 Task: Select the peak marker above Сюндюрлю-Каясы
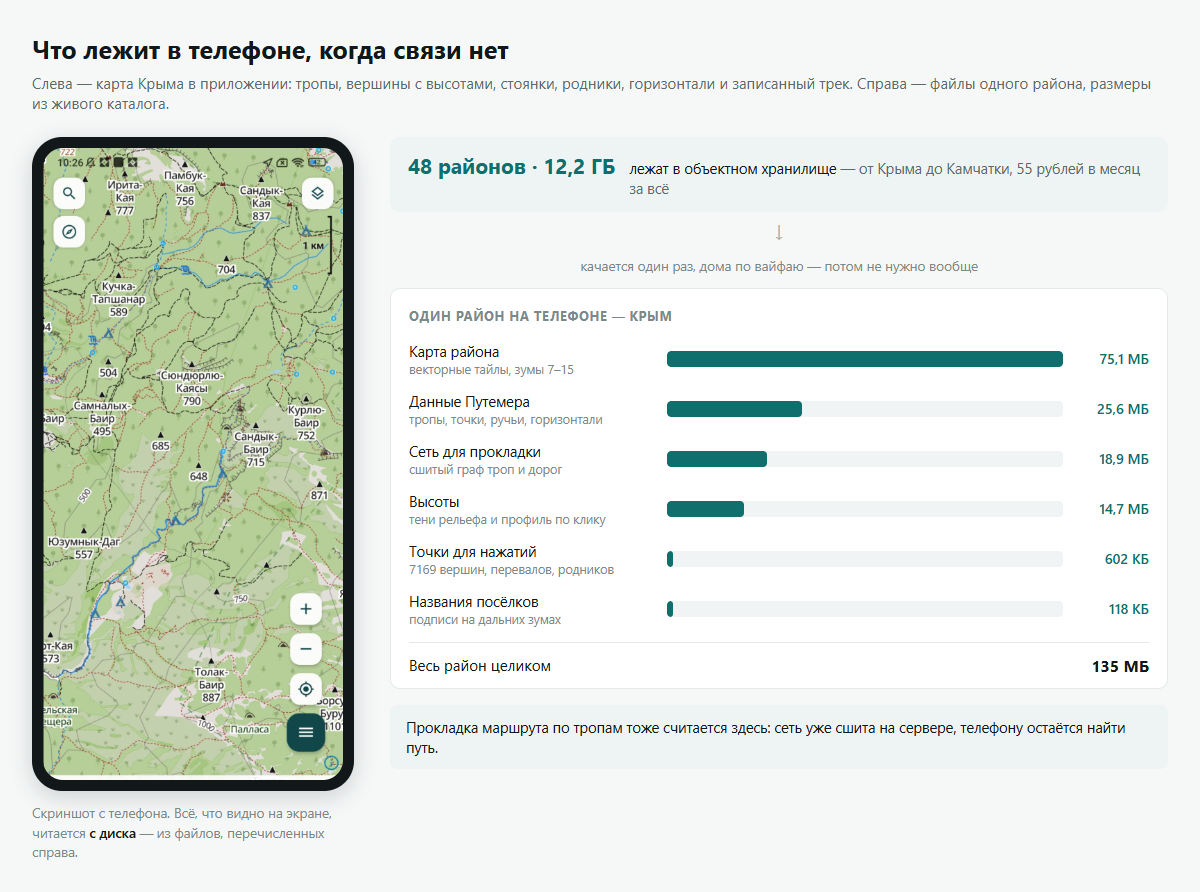192,364
